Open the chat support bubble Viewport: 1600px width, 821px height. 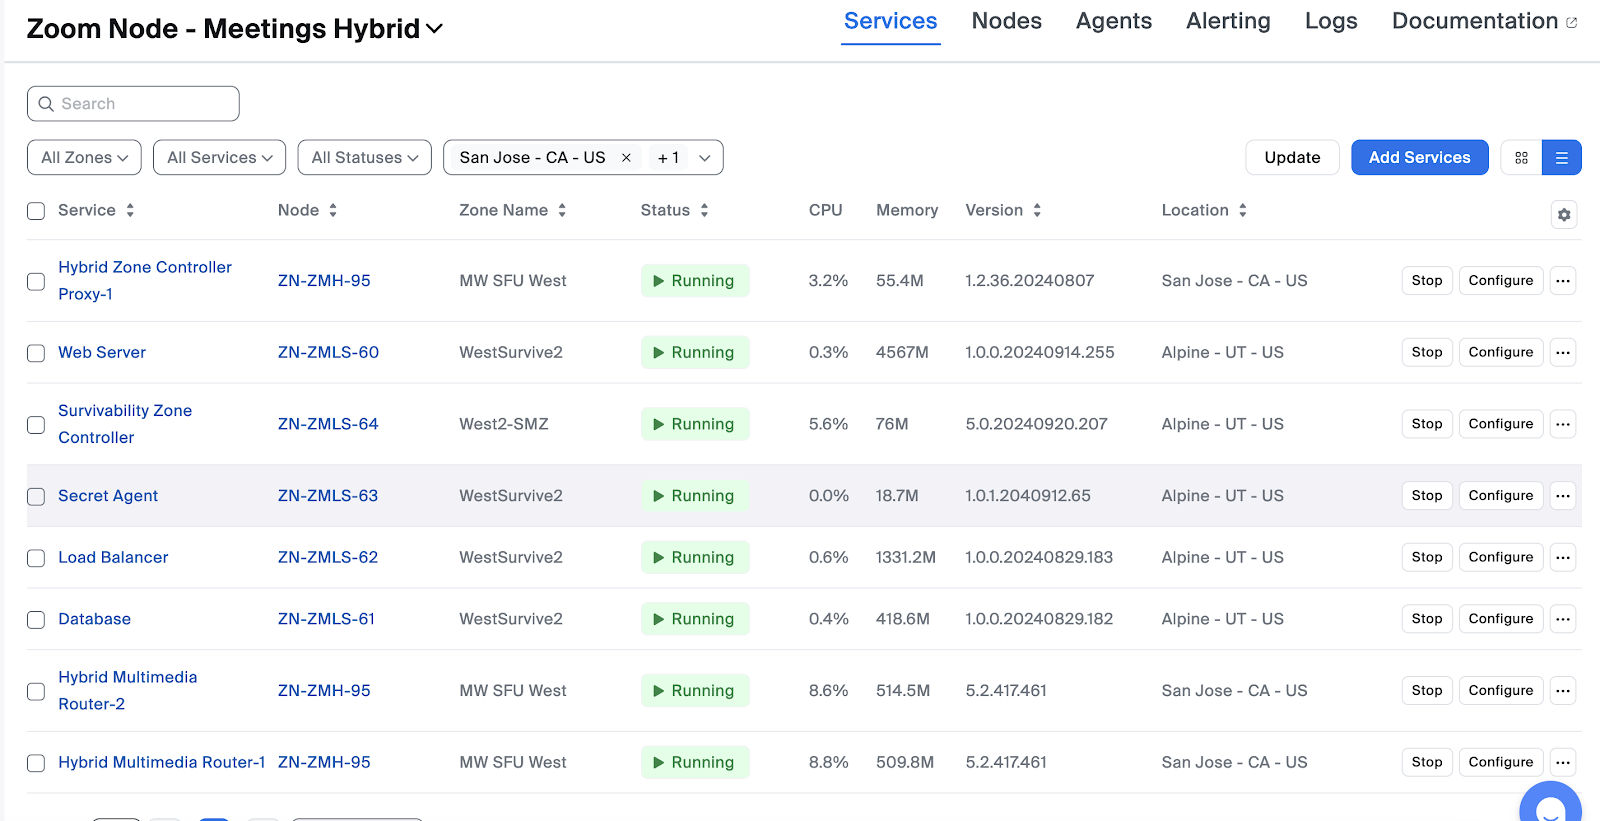coord(1549,806)
